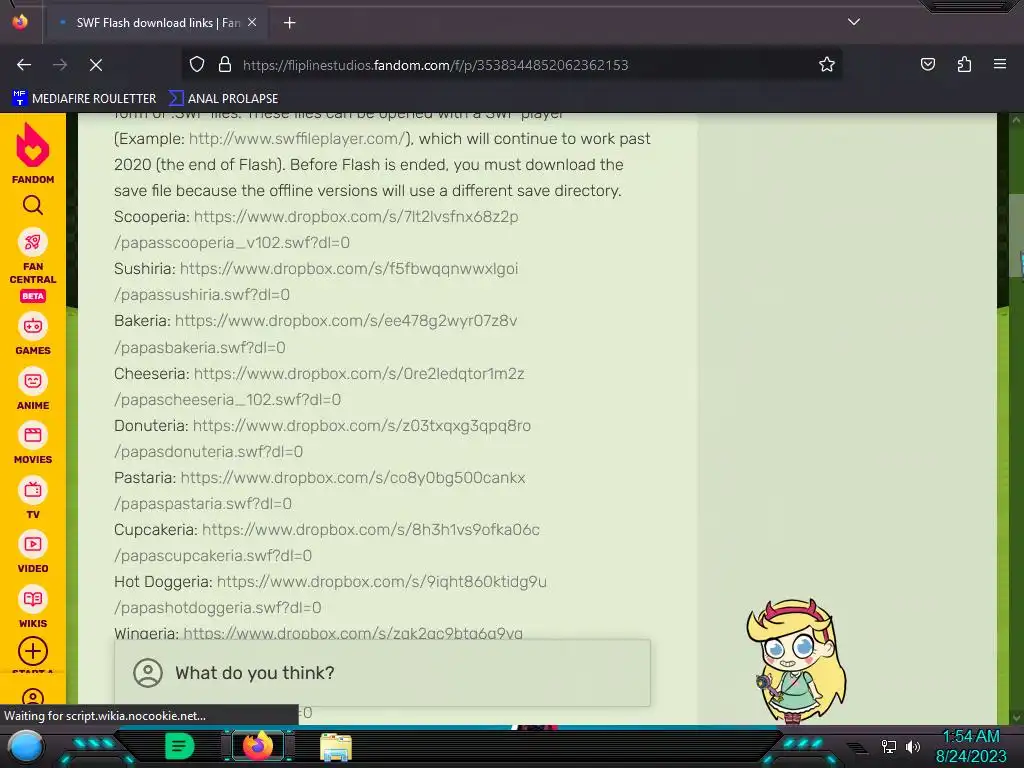Open Fandom search magnifier
The width and height of the screenshot is (1024, 768).
pos(33,206)
